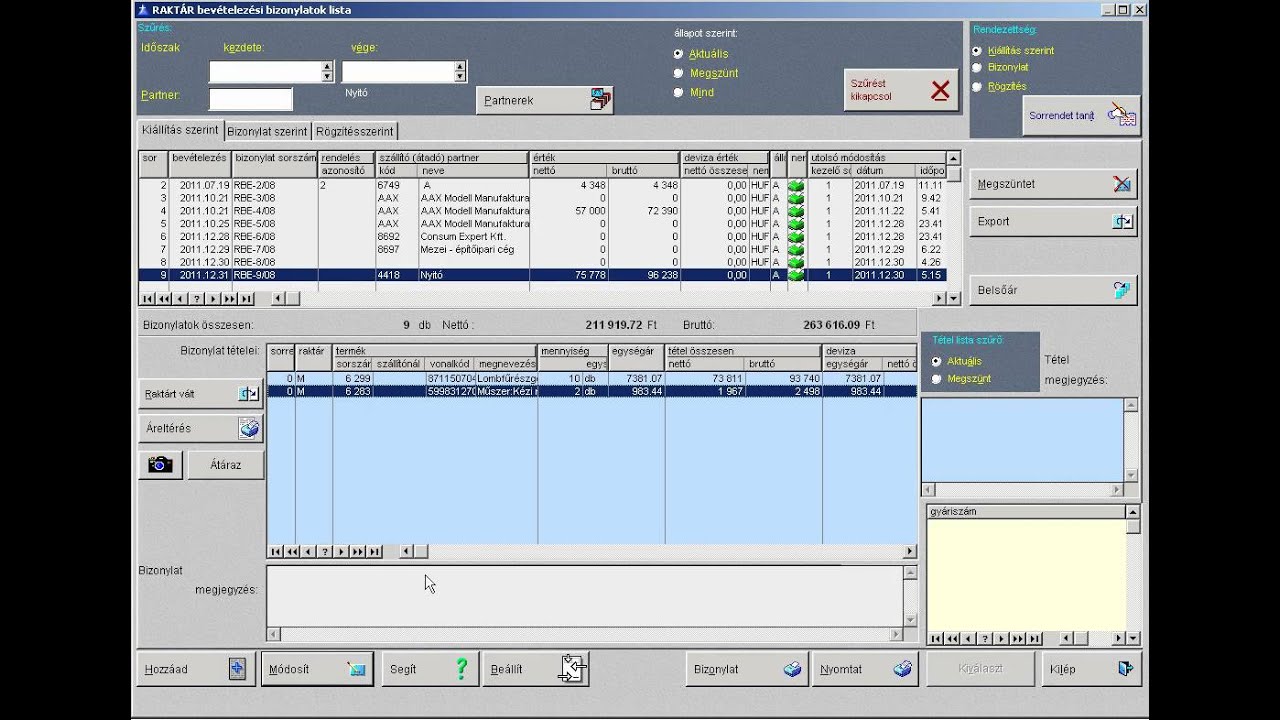Jump to last record in gyáriszám navigator

[x=1034, y=639]
